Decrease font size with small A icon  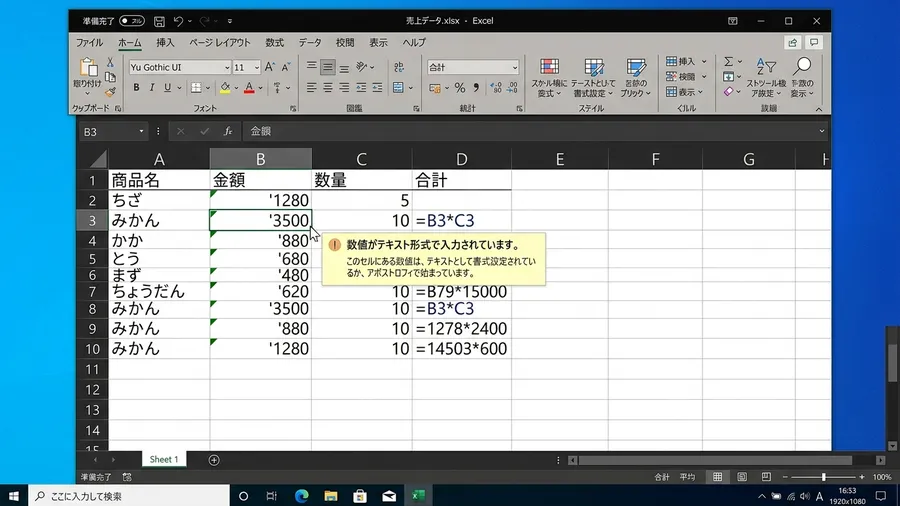tap(285, 67)
